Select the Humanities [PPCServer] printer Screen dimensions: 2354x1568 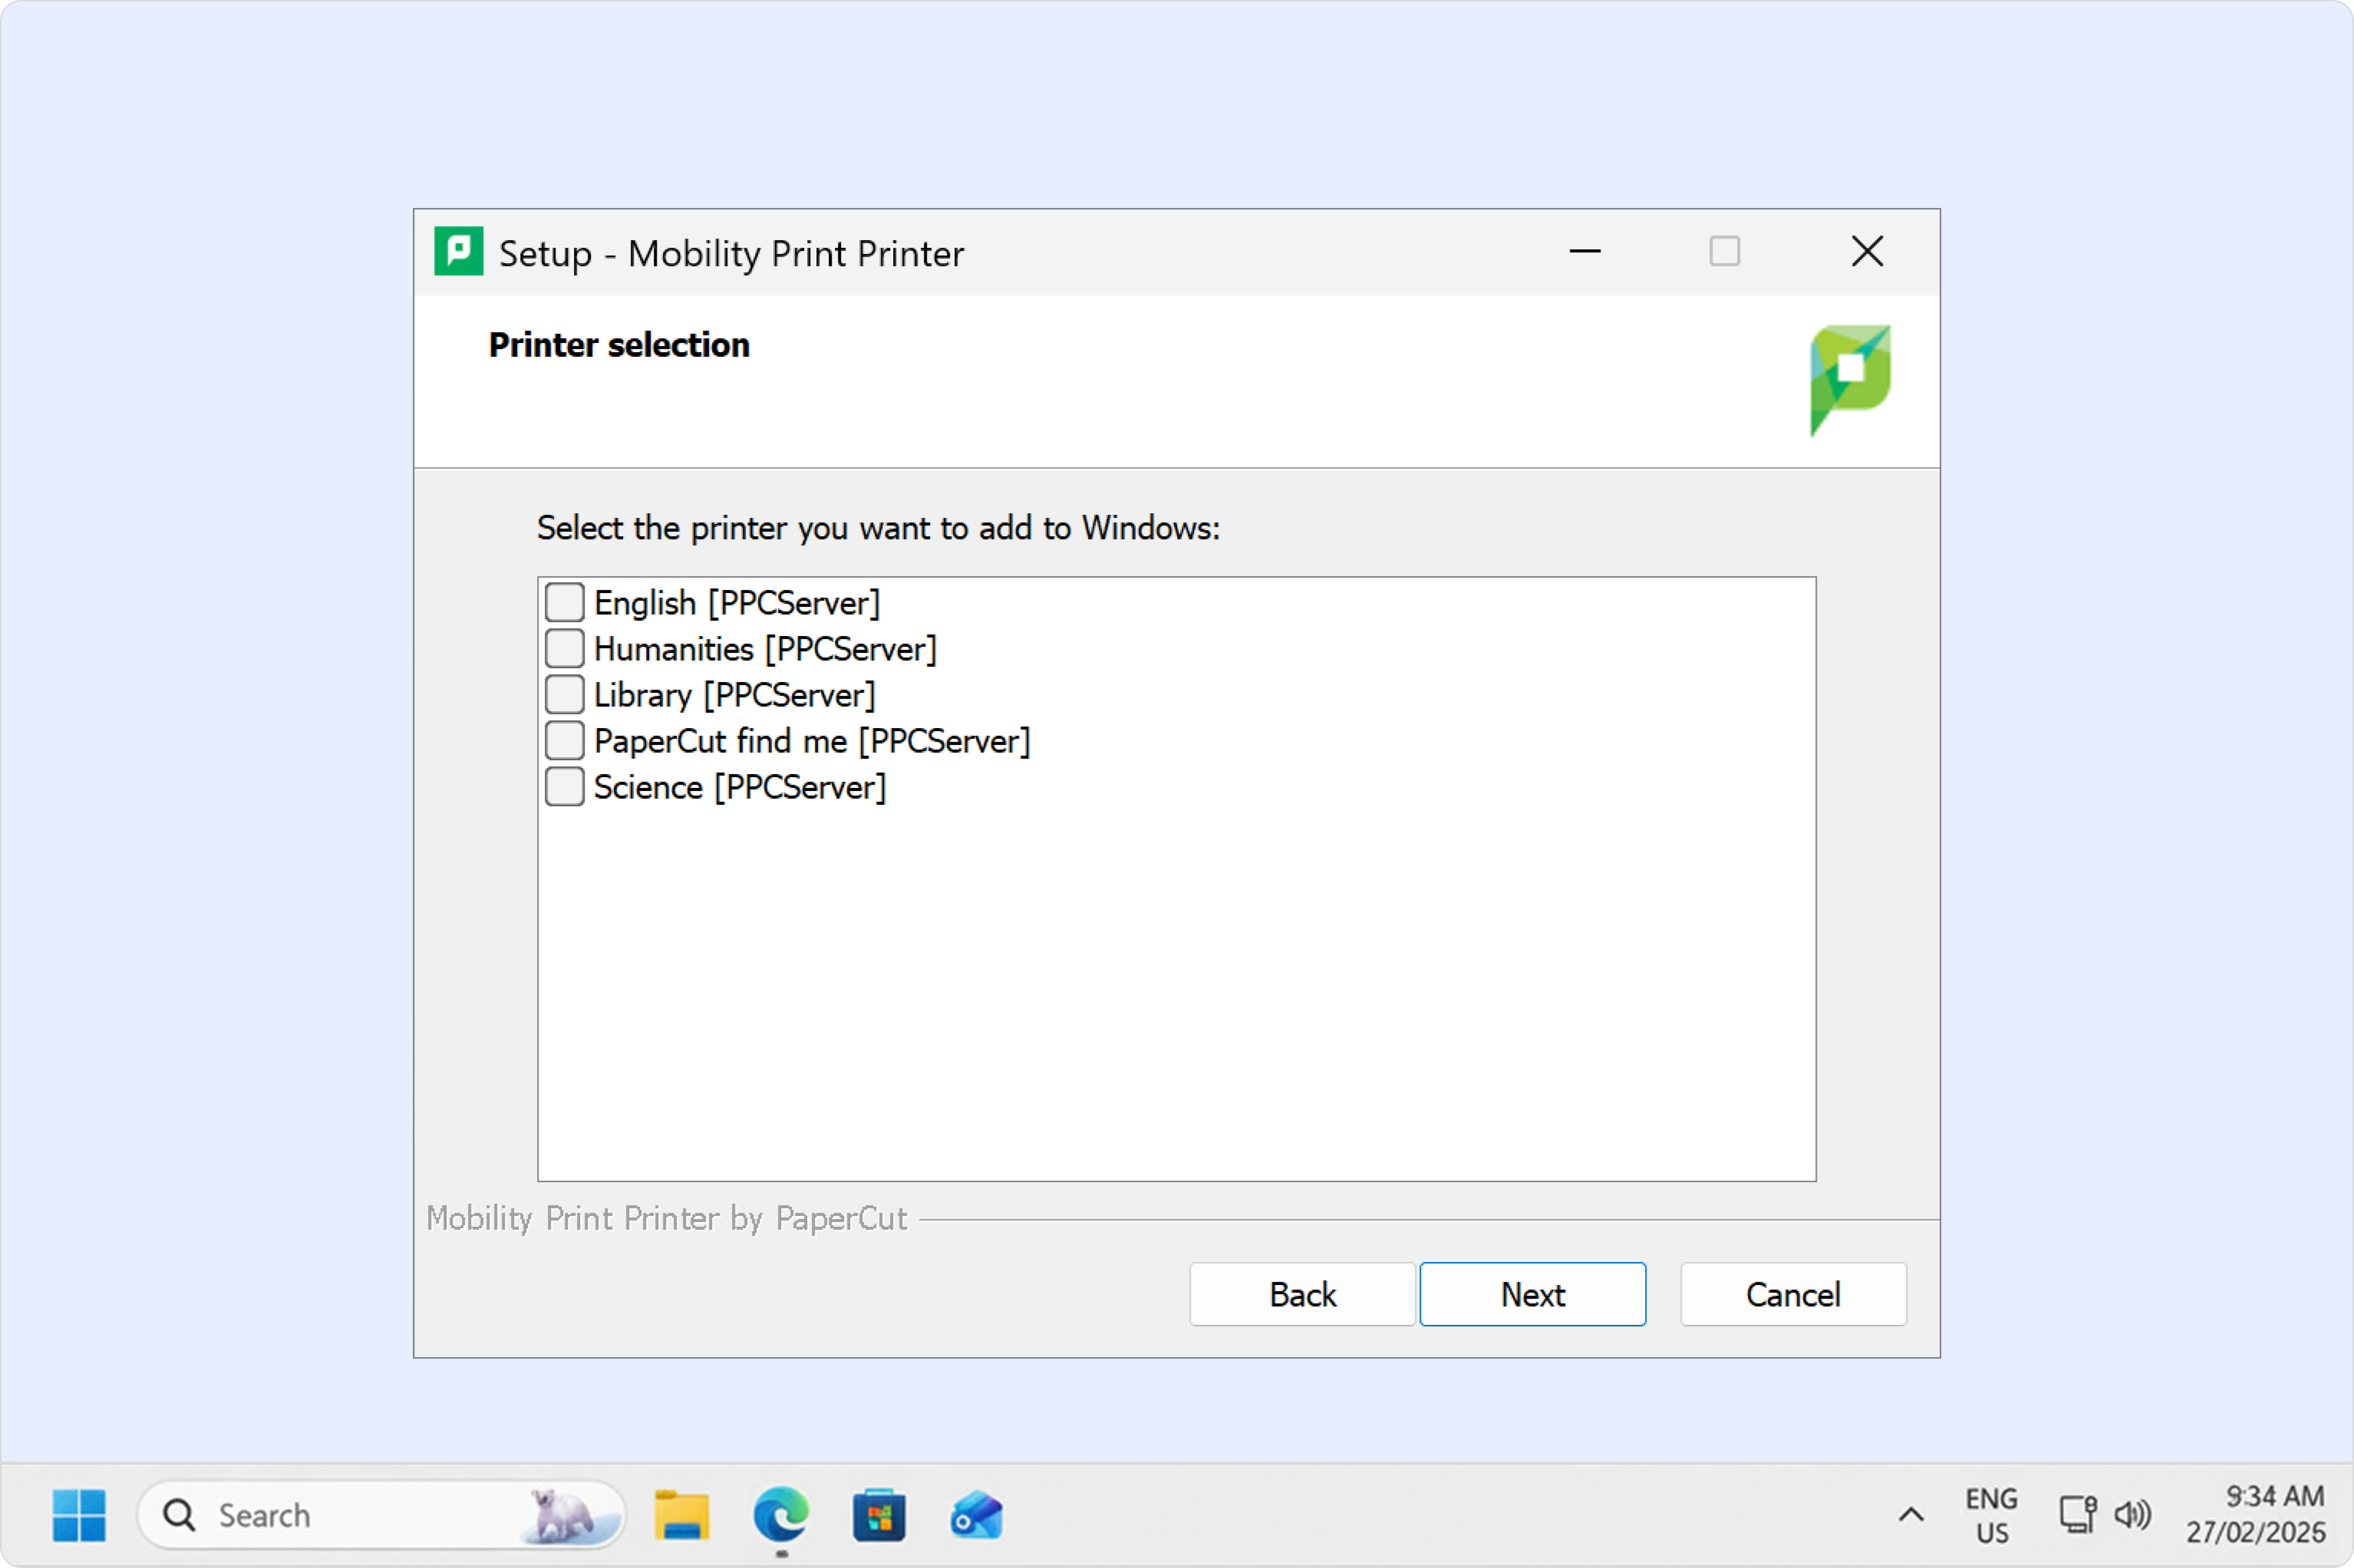tap(564, 647)
